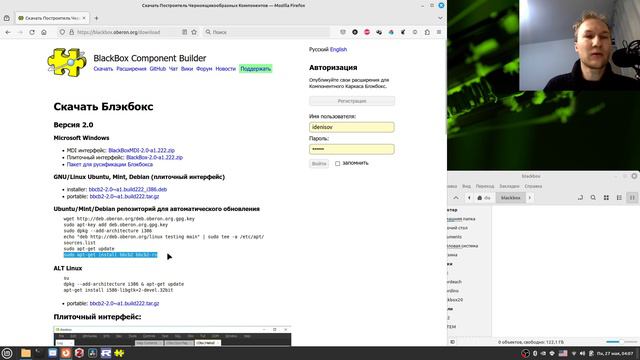Open Переход menu in file manager
Image resolution: width=640 pixels, height=360 pixels.
tap(484, 186)
